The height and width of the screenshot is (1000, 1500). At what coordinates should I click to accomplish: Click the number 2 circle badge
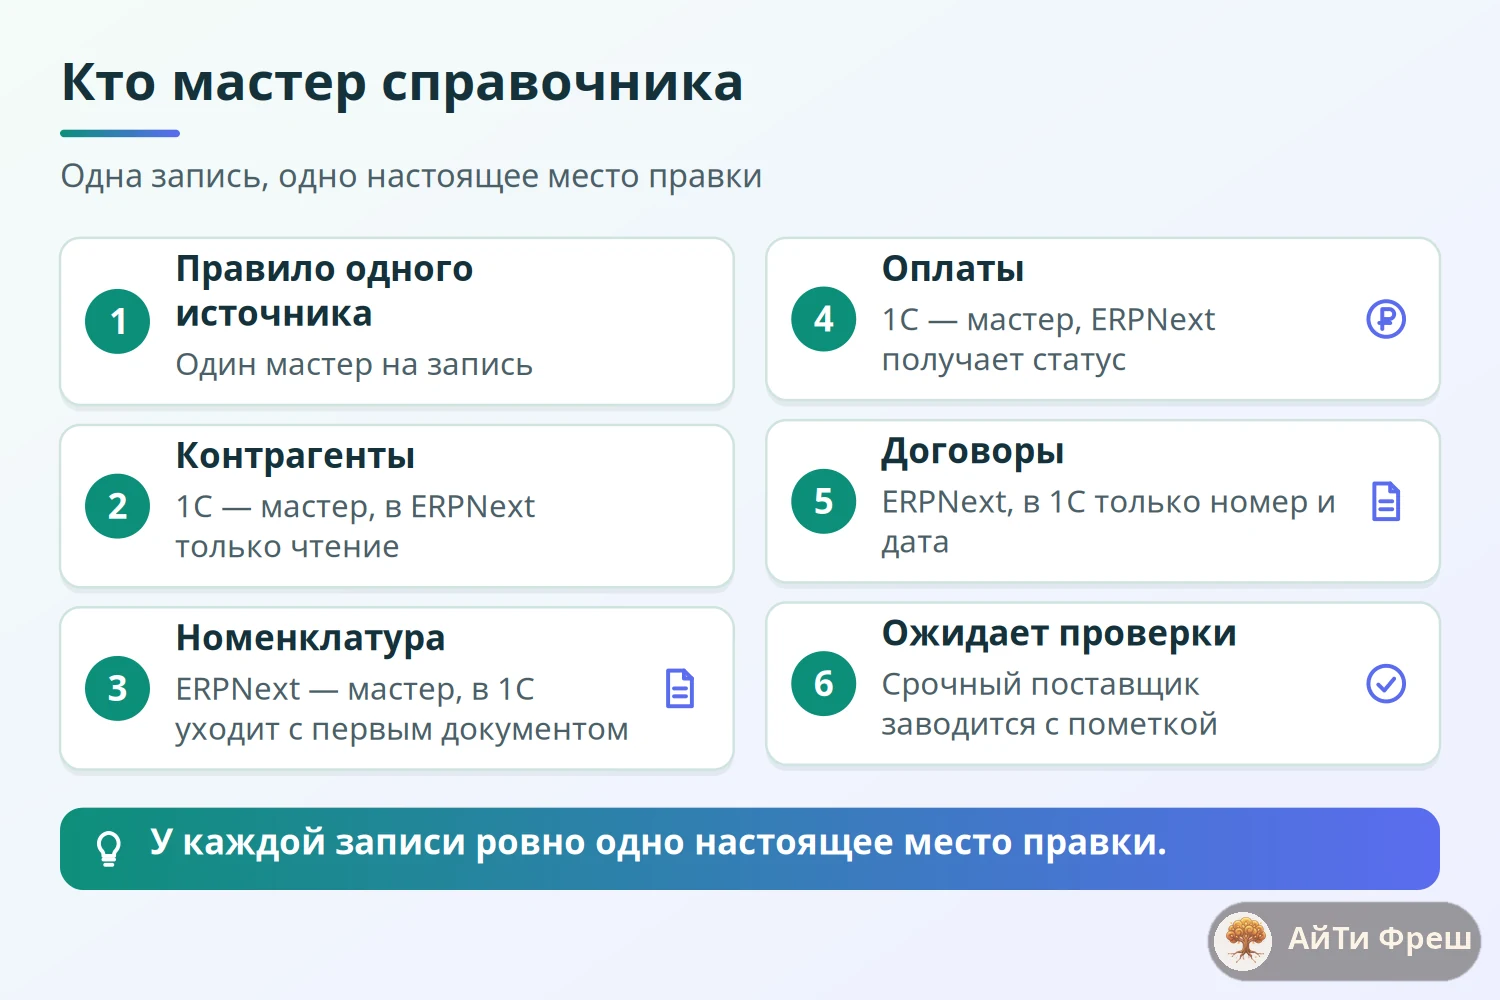(x=118, y=506)
